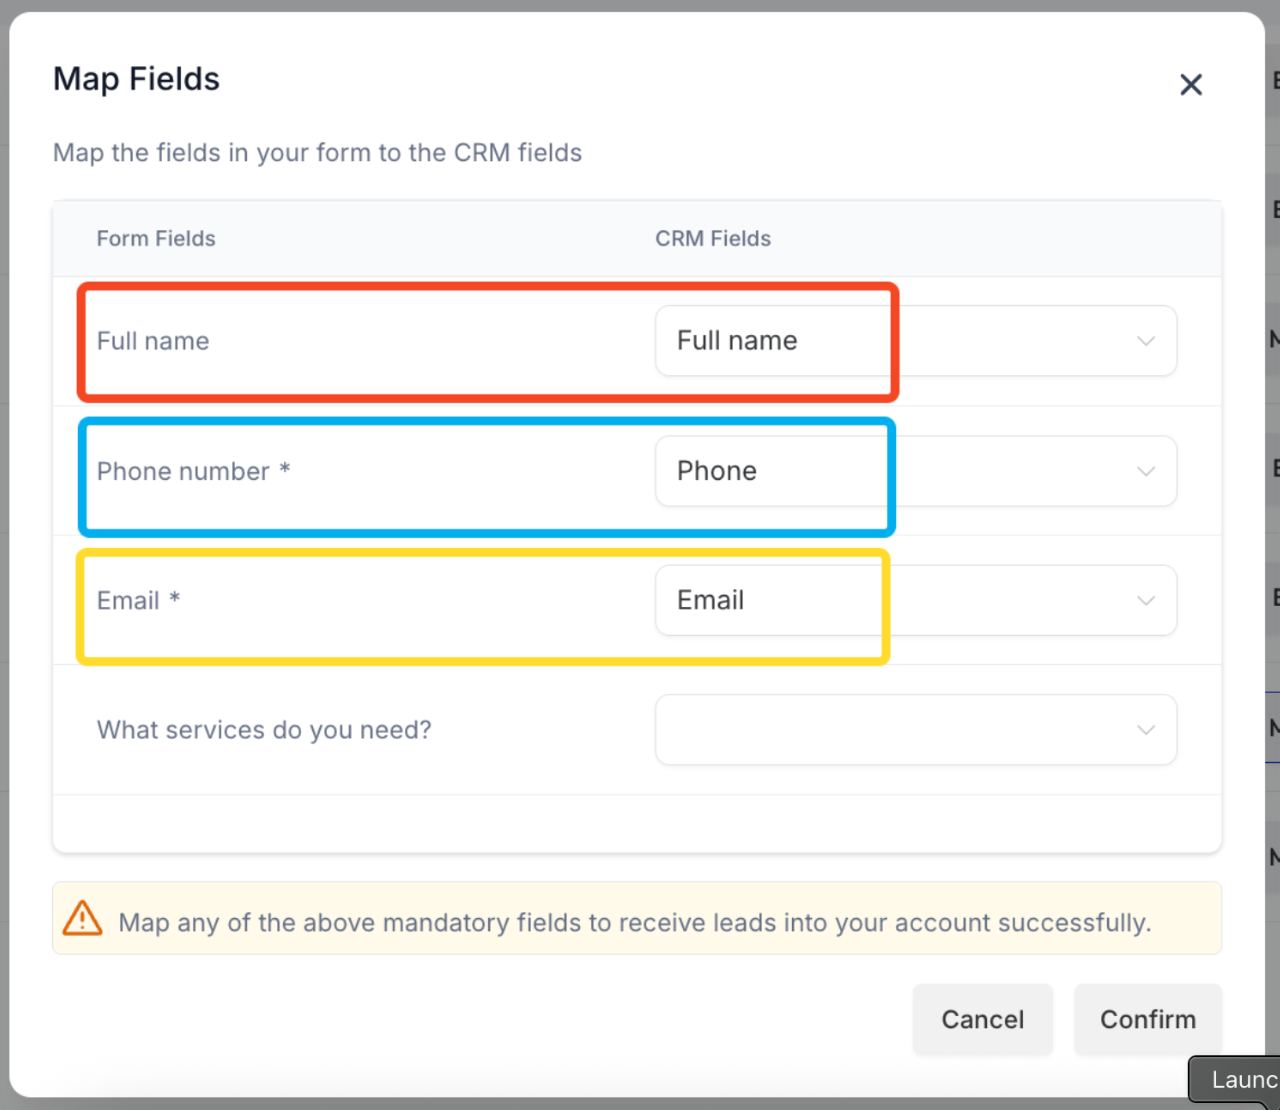Click the subtitle about mapping form to CRM
Viewport: 1280px width, 1110px height.
point(317,153)
